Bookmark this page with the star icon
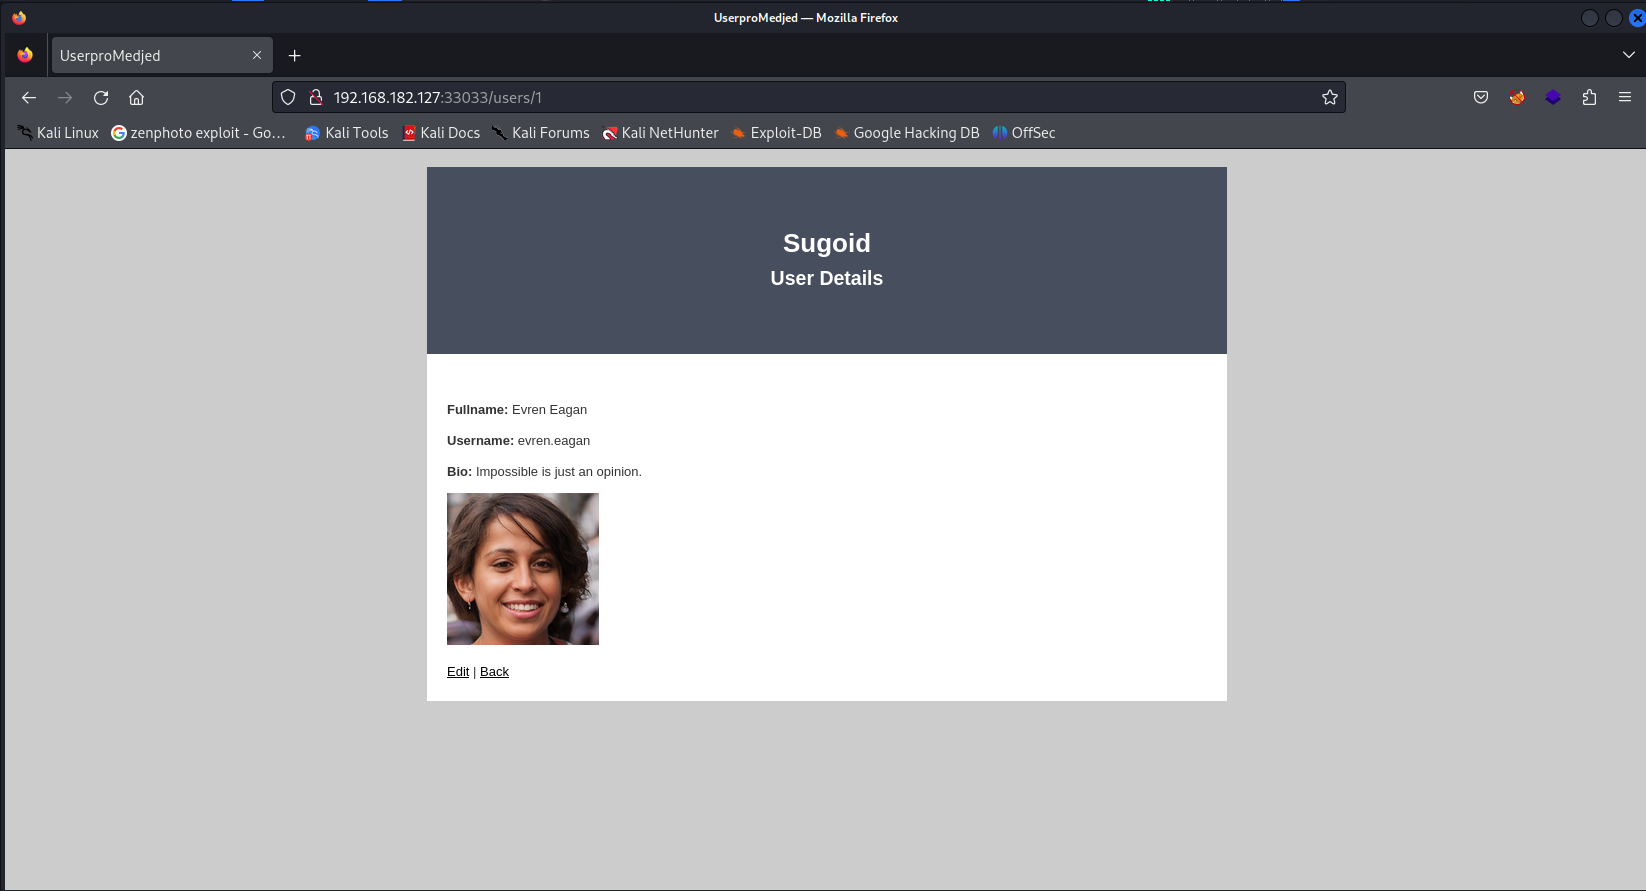 (1329, 98)
